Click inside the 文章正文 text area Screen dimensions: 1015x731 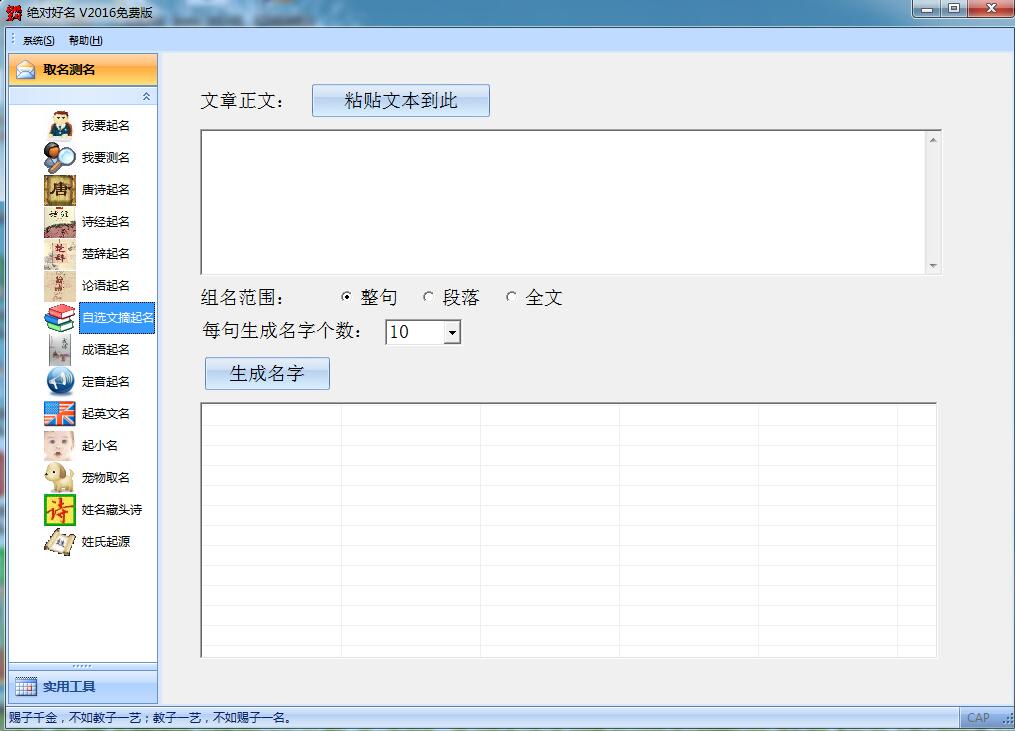click(x=563, y=202)
